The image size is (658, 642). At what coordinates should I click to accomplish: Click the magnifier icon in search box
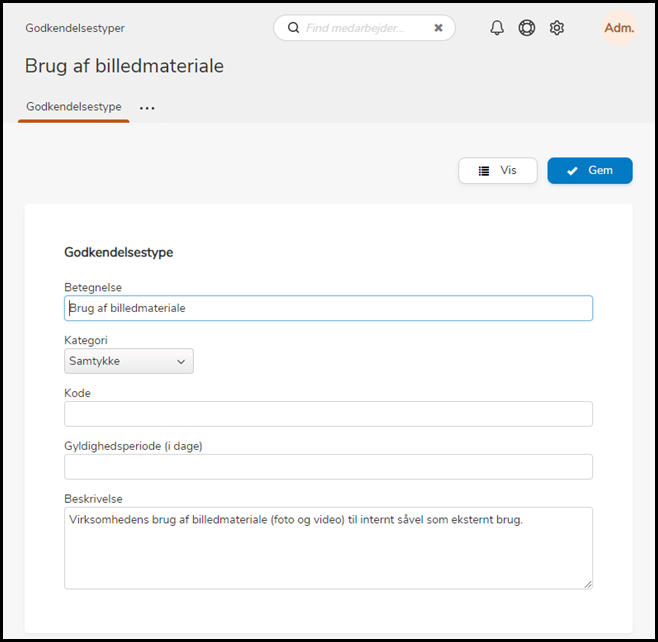(293, 28)
